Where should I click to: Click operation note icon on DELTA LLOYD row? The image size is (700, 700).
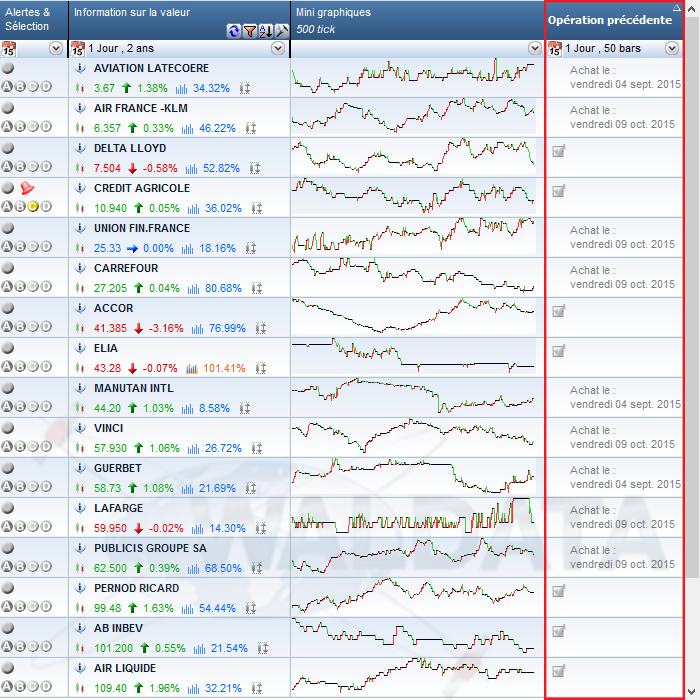click(558, 151)
